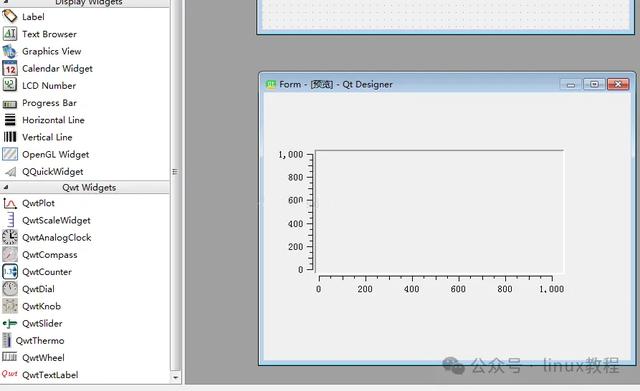640x391 pixels.
Task: Pick the QwtDial widget icon
Action: coord(10,289)
